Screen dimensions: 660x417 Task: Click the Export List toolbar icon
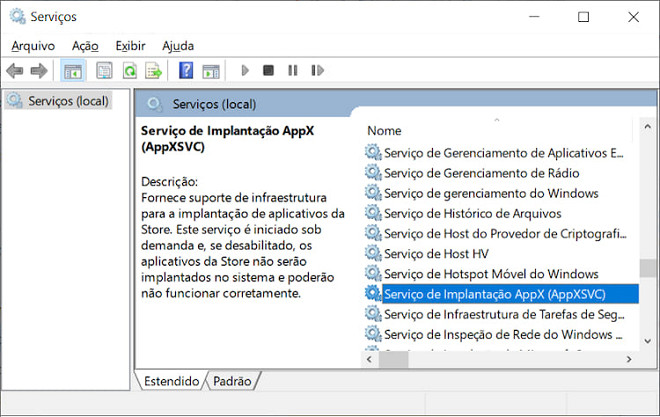pyautogui.click(x=154, y=71)
